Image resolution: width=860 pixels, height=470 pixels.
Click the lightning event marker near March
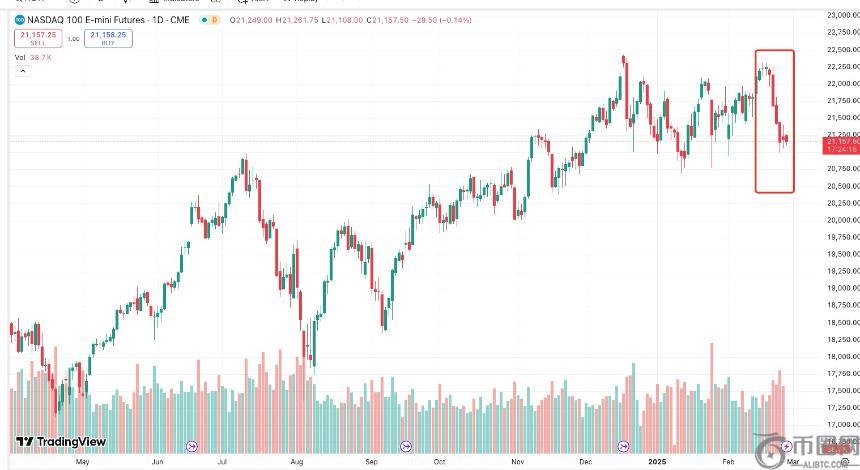(787, 445)
